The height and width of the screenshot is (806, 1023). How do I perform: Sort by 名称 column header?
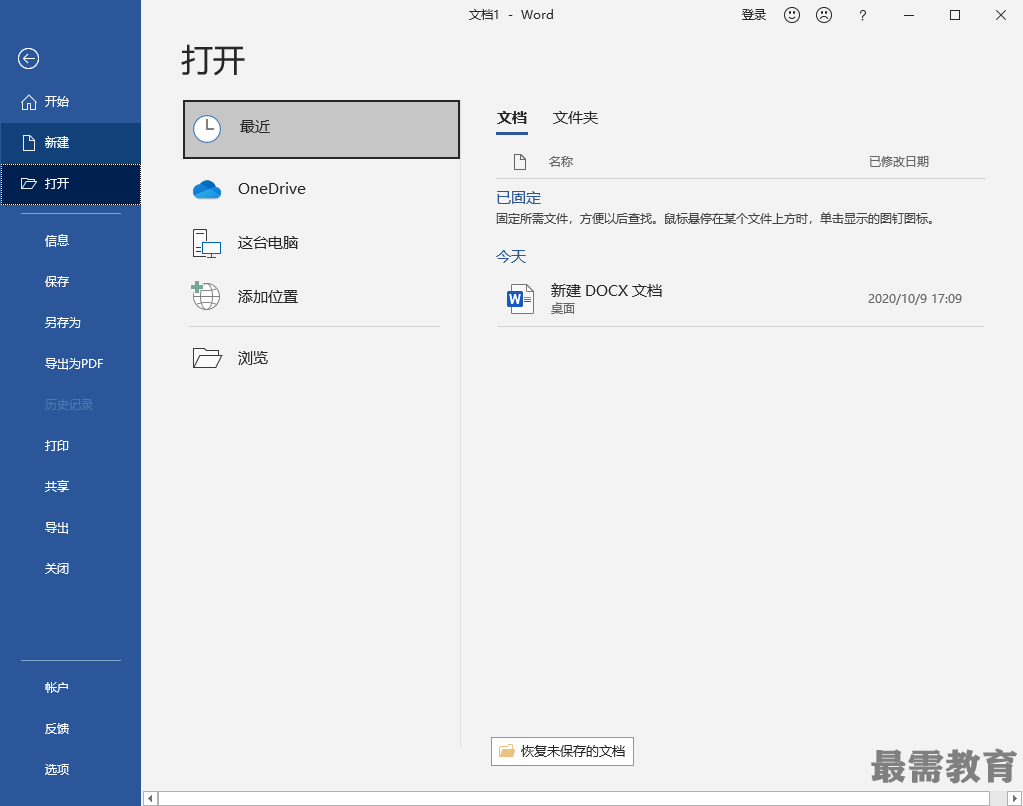560,162
